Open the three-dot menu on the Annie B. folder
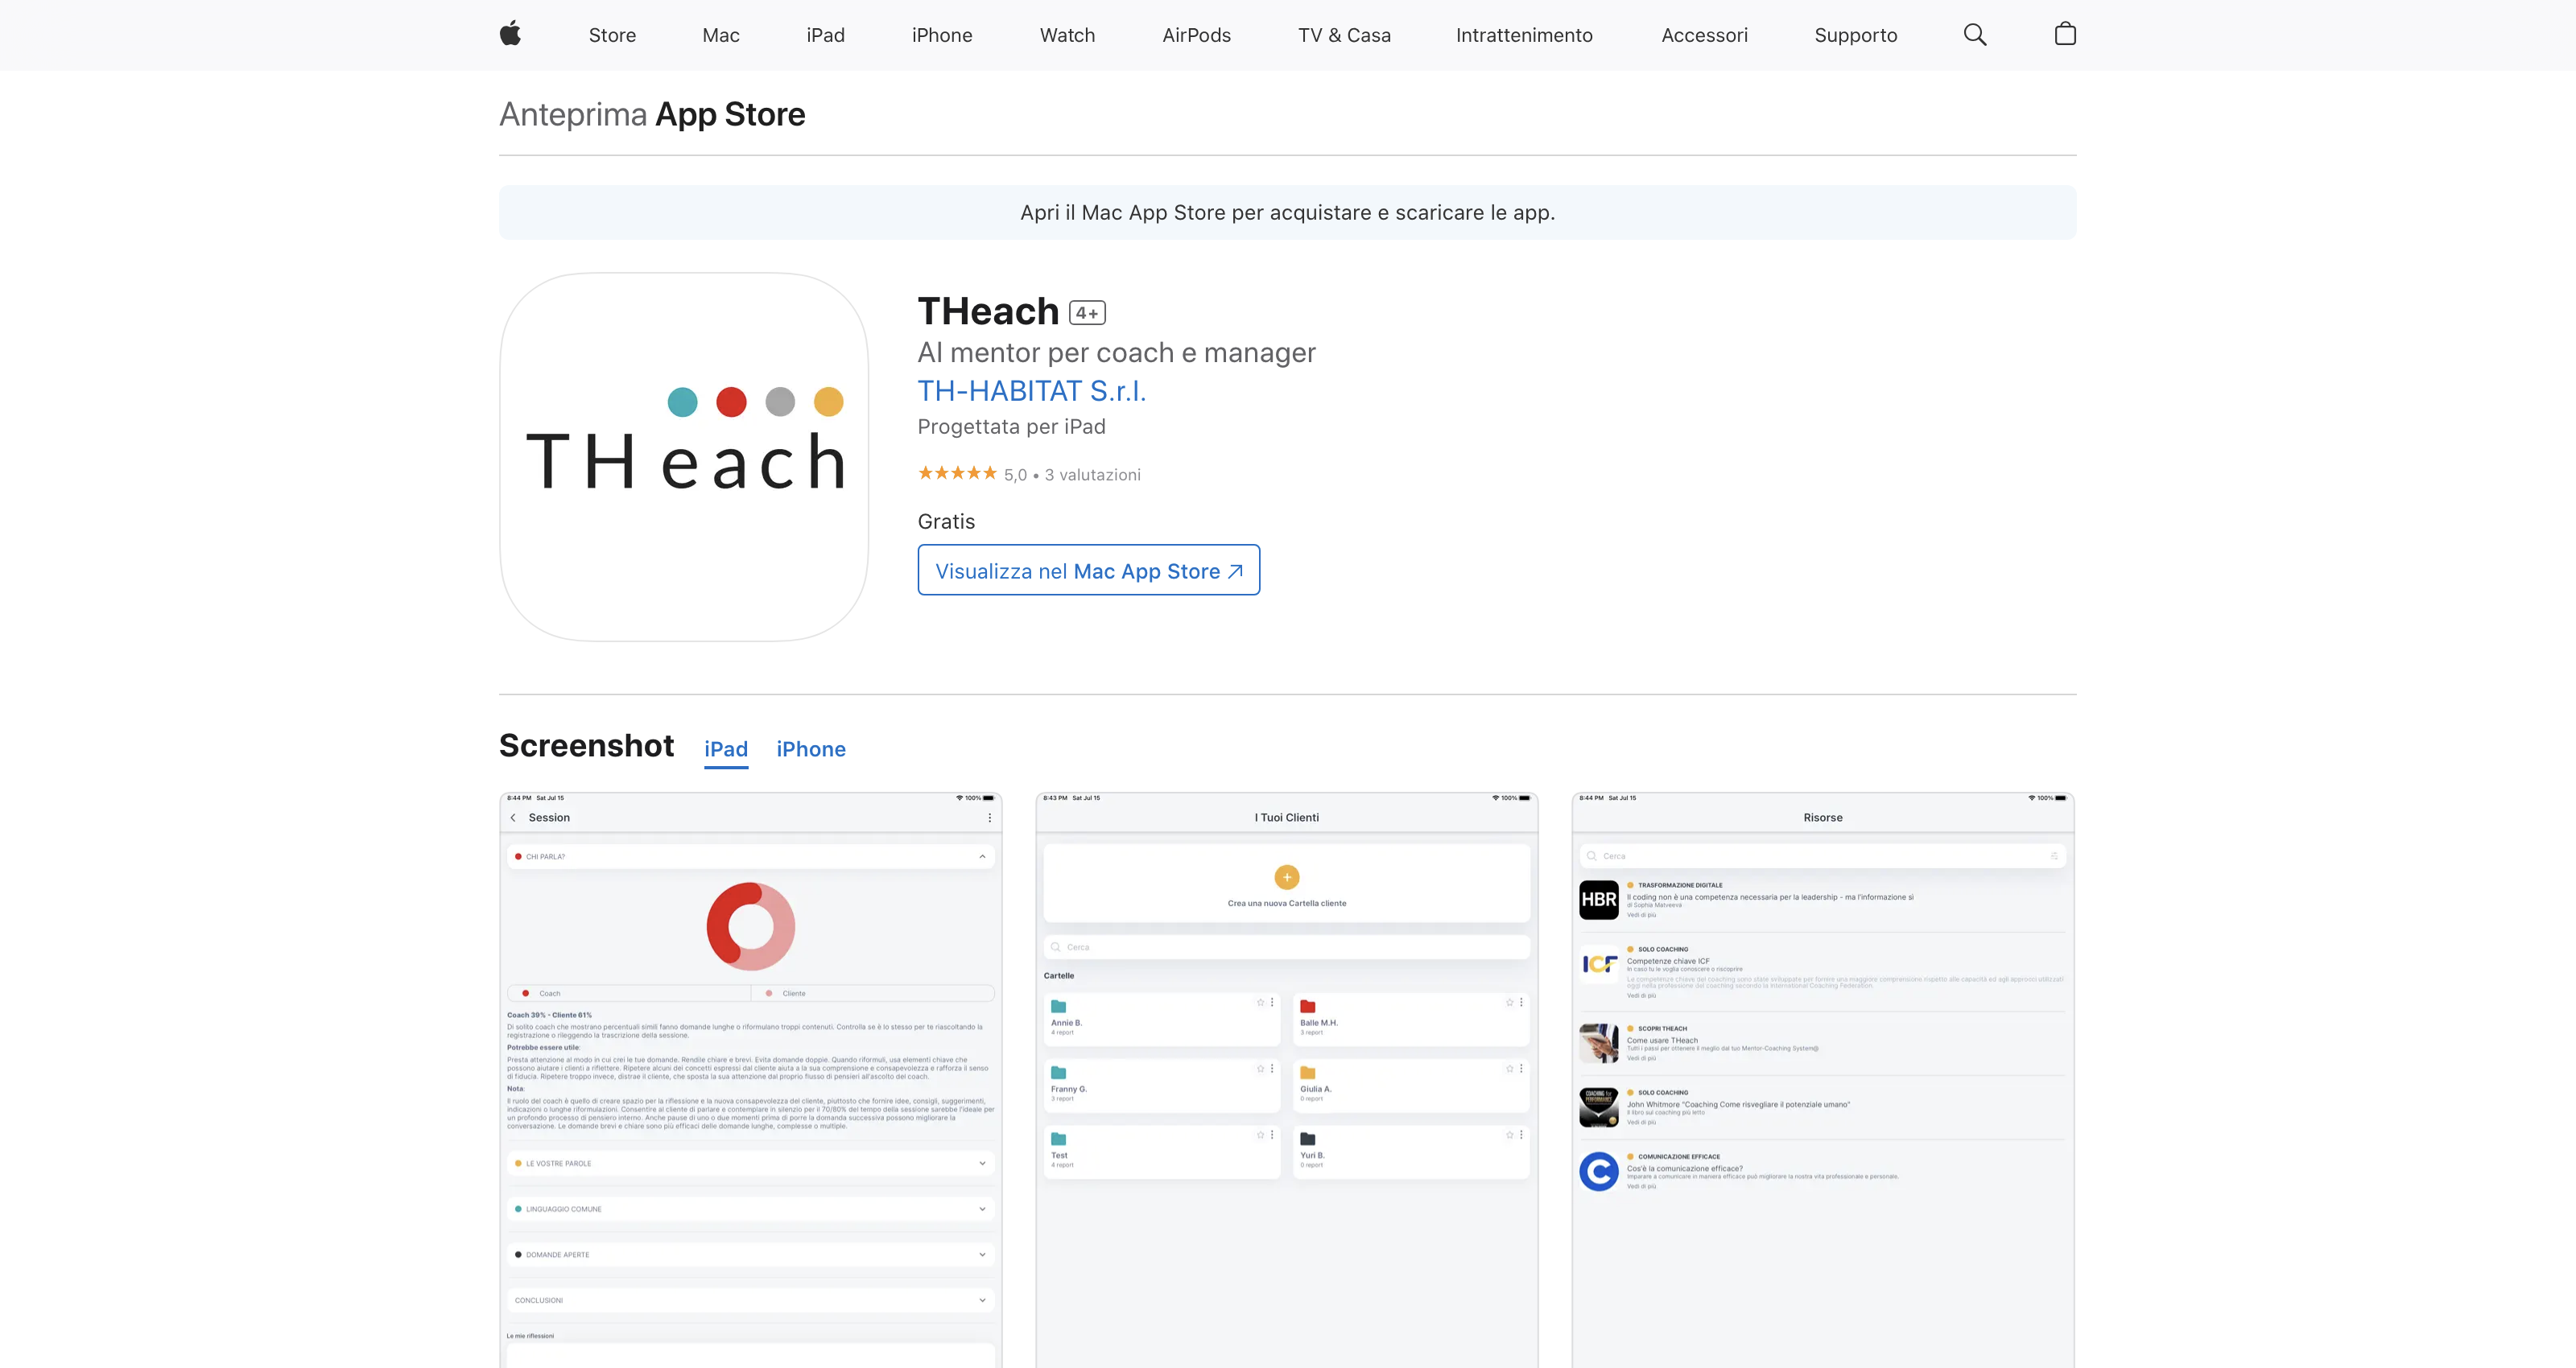2576x1368 pixels. [x=1272, y=1002]
